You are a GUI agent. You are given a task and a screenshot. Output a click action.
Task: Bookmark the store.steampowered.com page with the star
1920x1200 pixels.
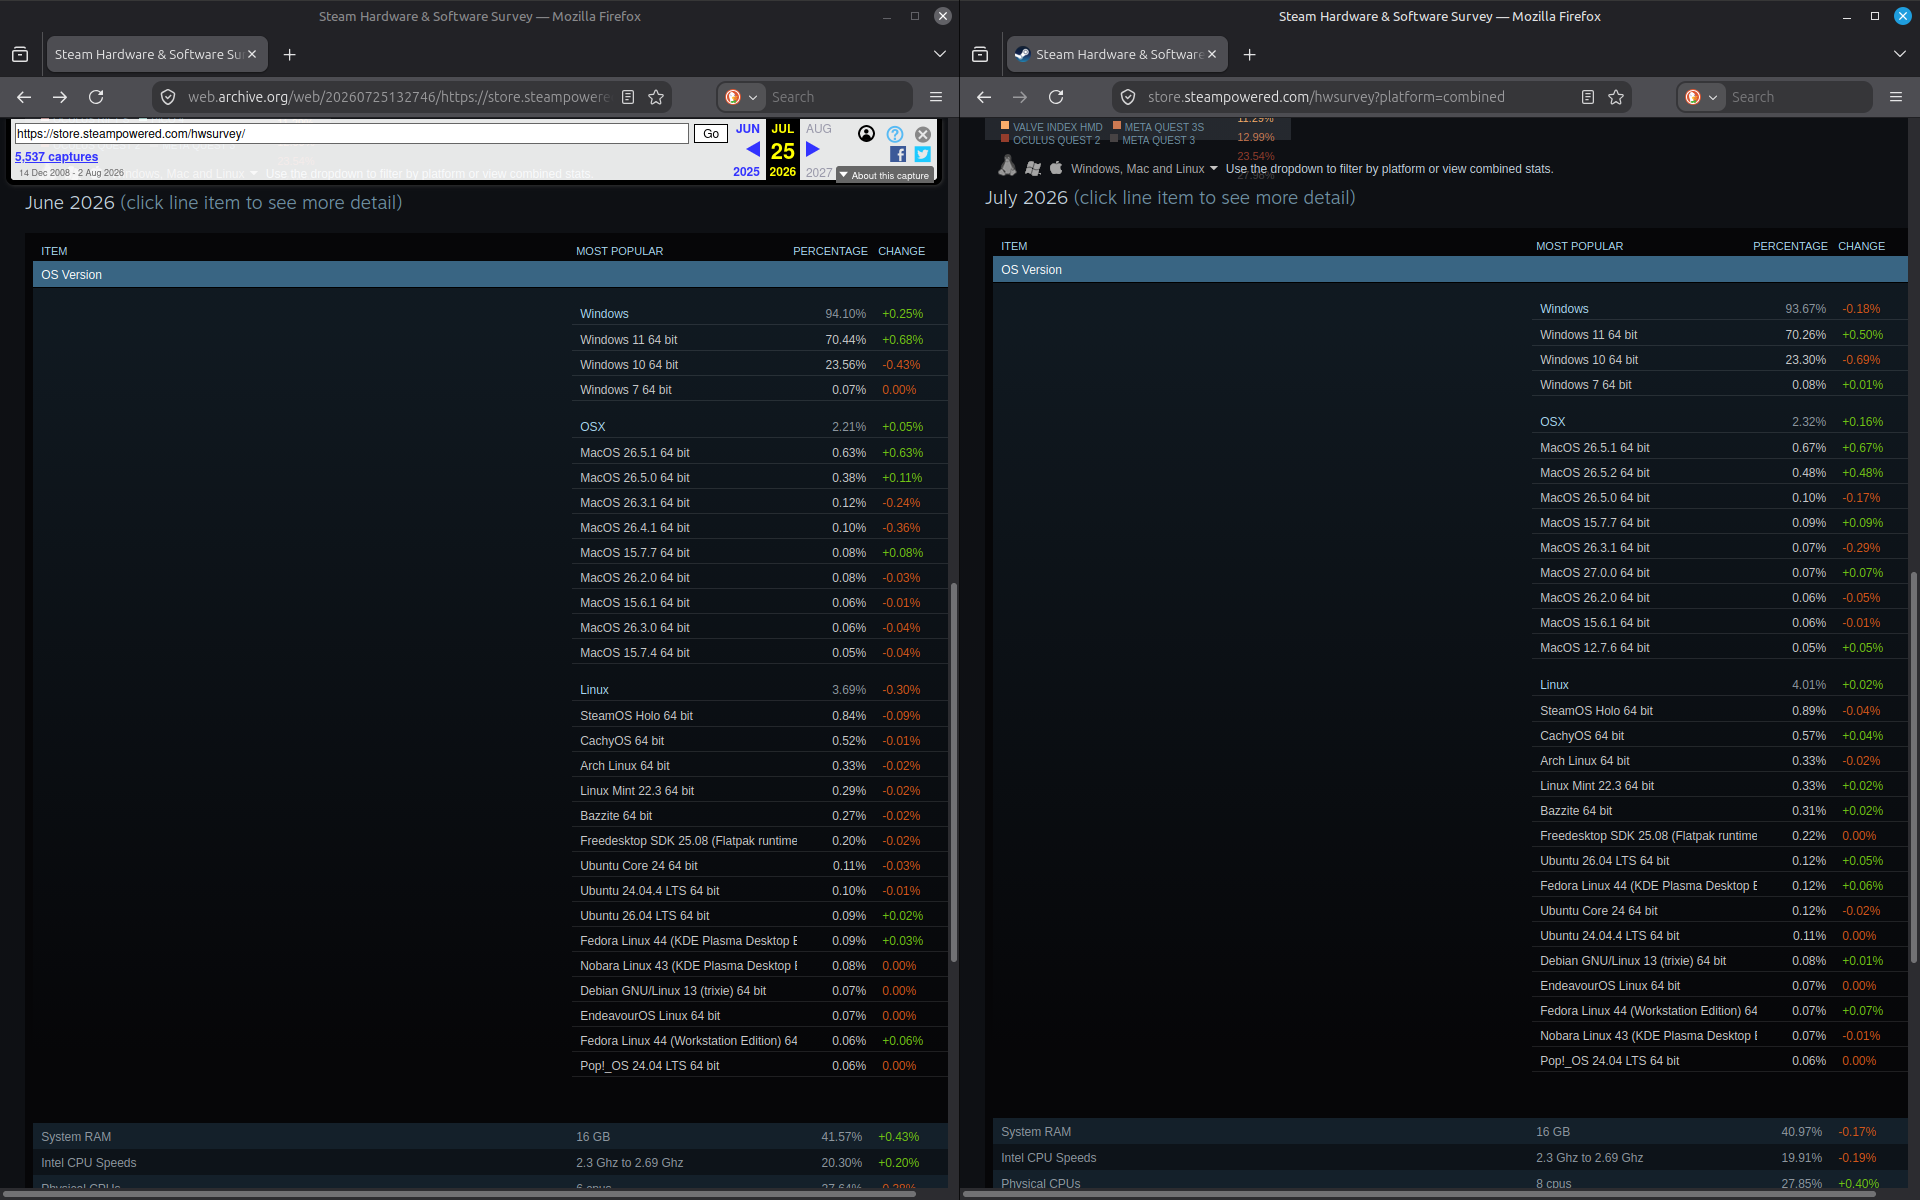[x=1616, y=97]
